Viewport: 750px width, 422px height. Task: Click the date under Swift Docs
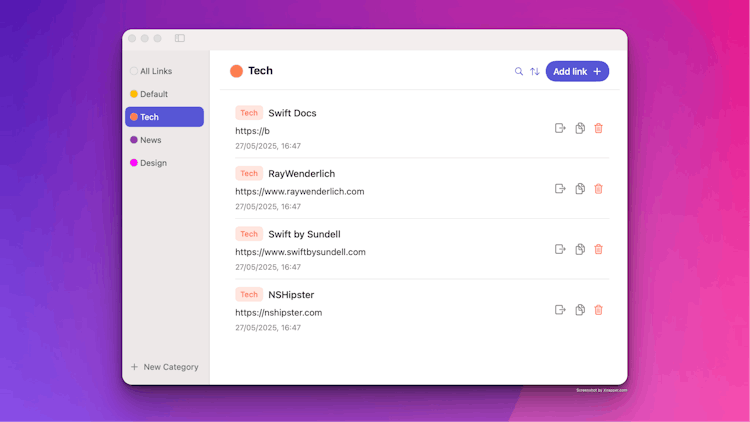pyautogui.click(x=268, y=146)
